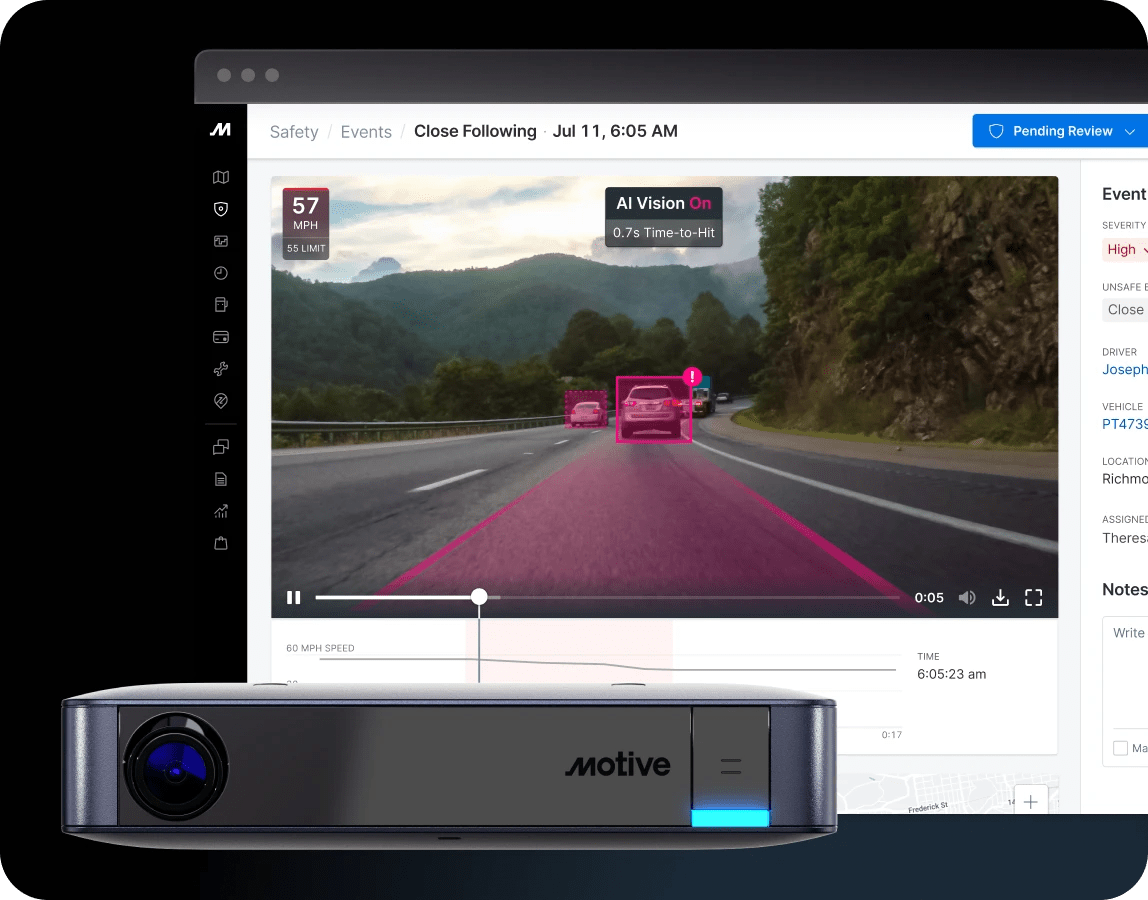
Task: Open the document reports icon in sidebar
Action: [x=221, y=479]
